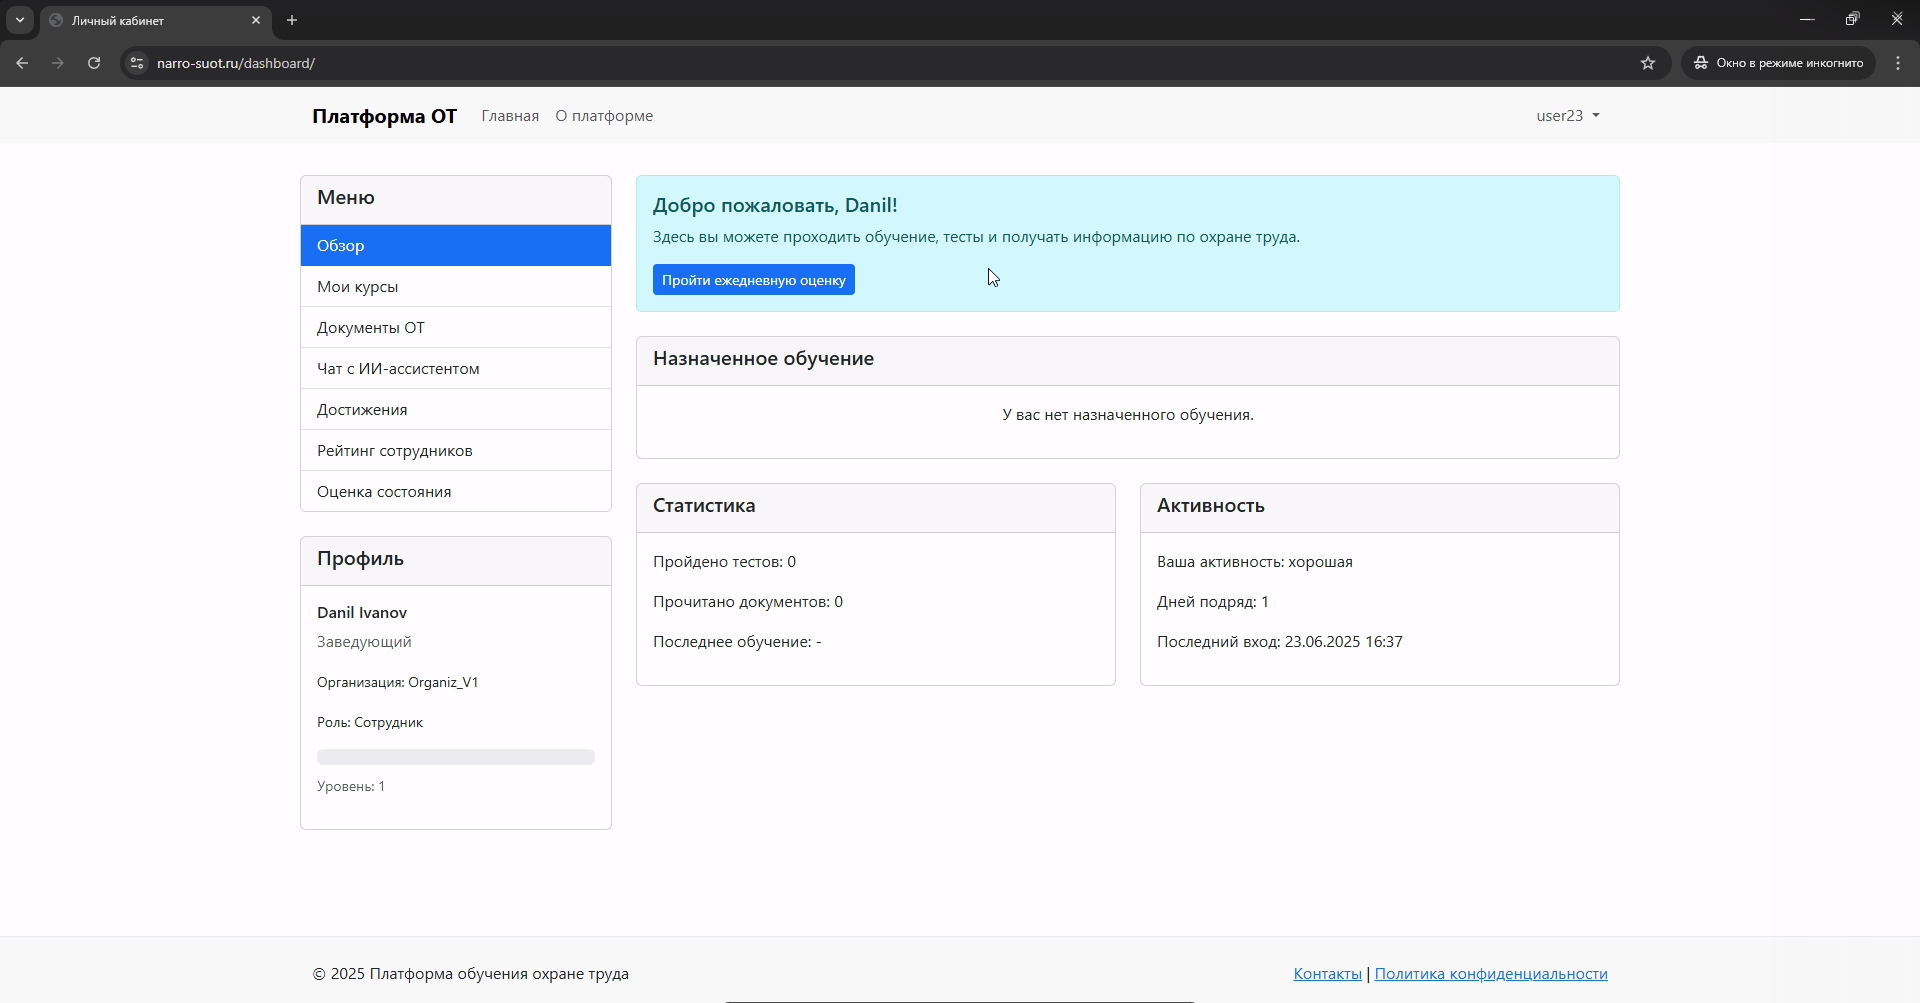Reload the dashboard page
The height and width of the screenshot is (1003, 1920).
93,62
